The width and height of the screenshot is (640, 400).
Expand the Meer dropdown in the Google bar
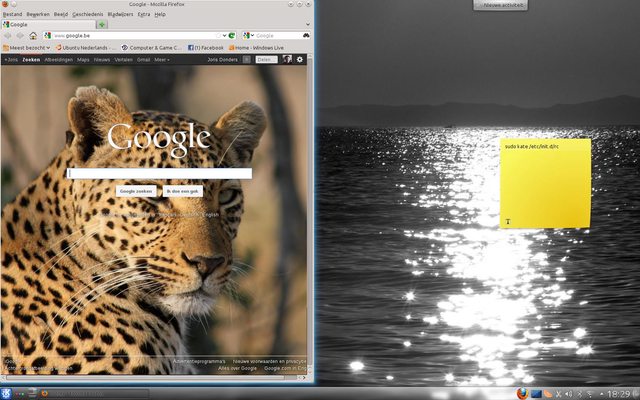click(162, 60)
